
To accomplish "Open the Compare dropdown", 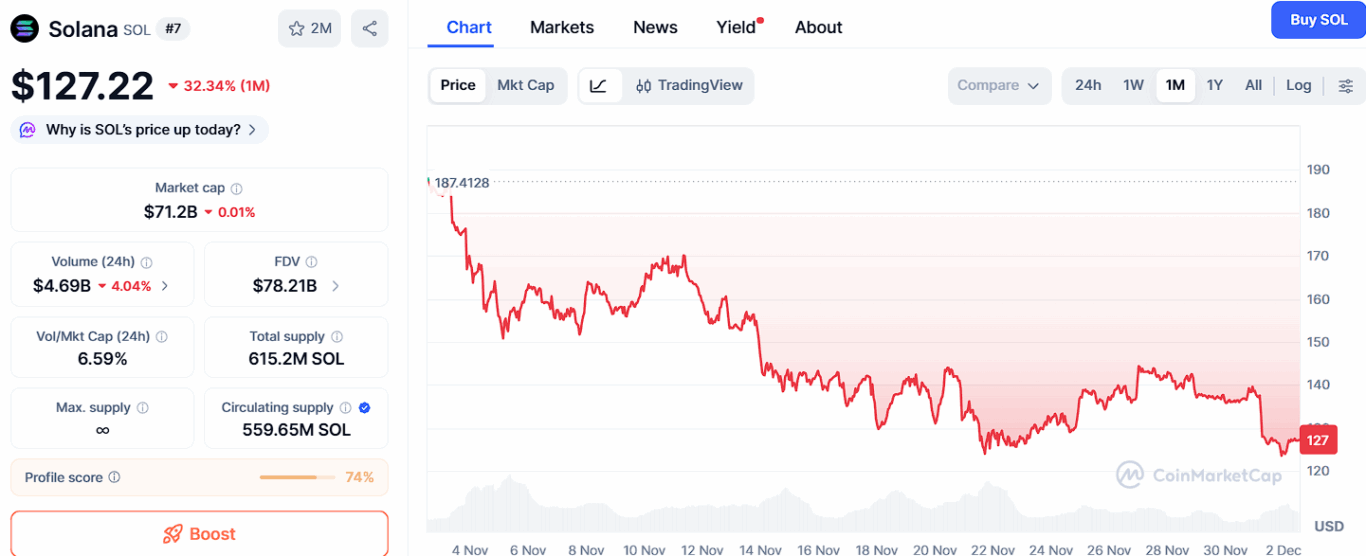I will 998,86.
